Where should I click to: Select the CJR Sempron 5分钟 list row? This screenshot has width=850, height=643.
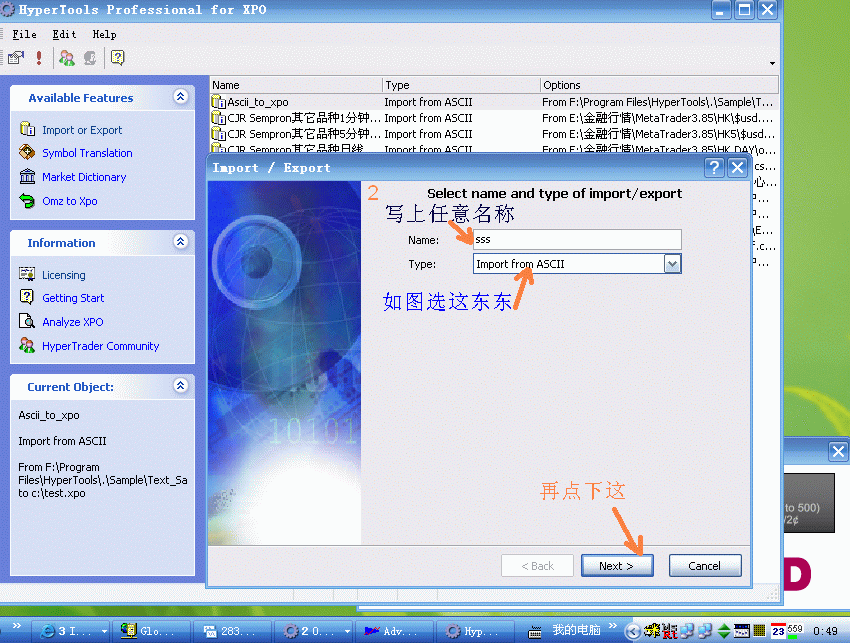tap(494, 134)
